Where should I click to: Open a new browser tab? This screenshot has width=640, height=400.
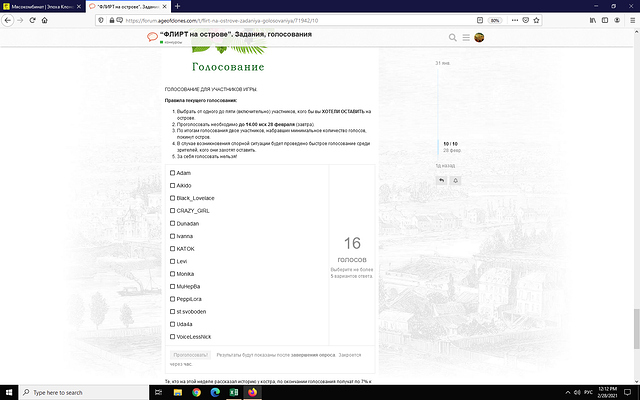tap(177, 6)
